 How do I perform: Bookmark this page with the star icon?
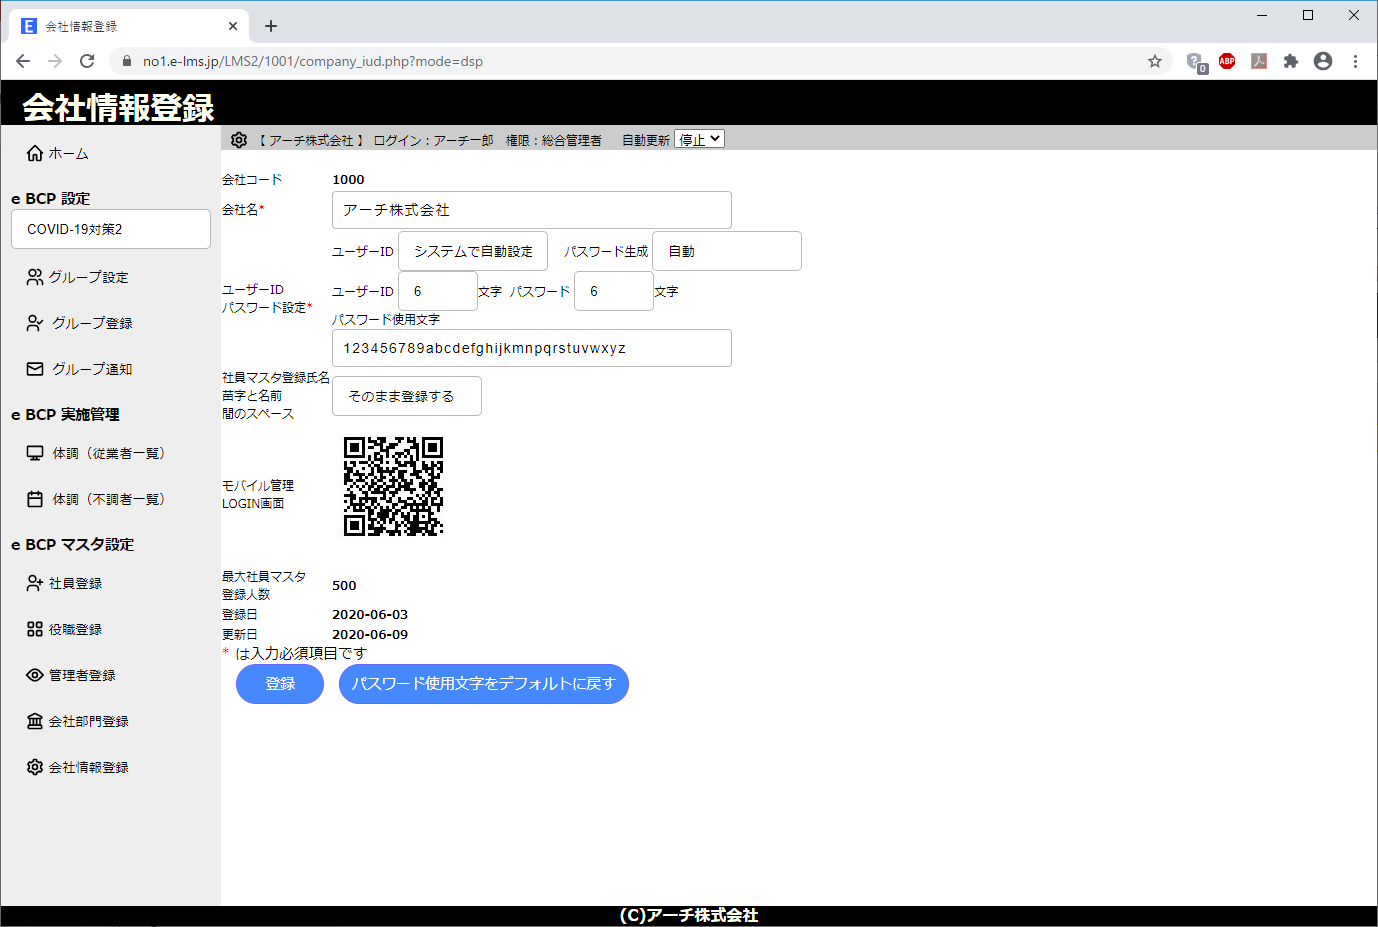(x=1155, y=61)
